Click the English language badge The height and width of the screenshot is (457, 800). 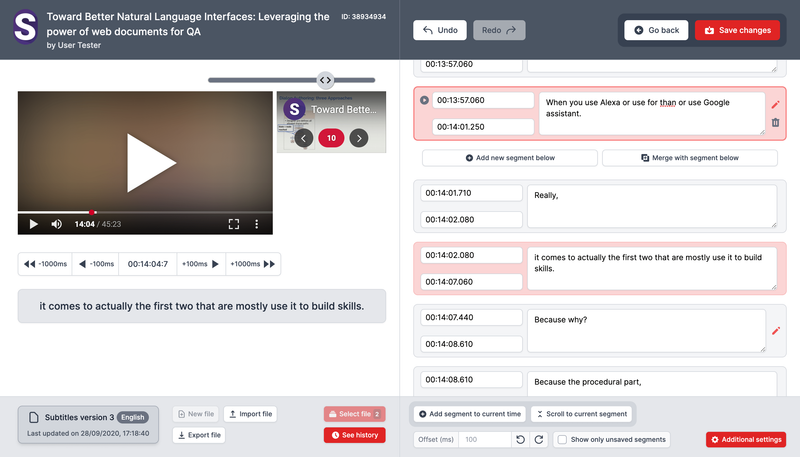133,417
